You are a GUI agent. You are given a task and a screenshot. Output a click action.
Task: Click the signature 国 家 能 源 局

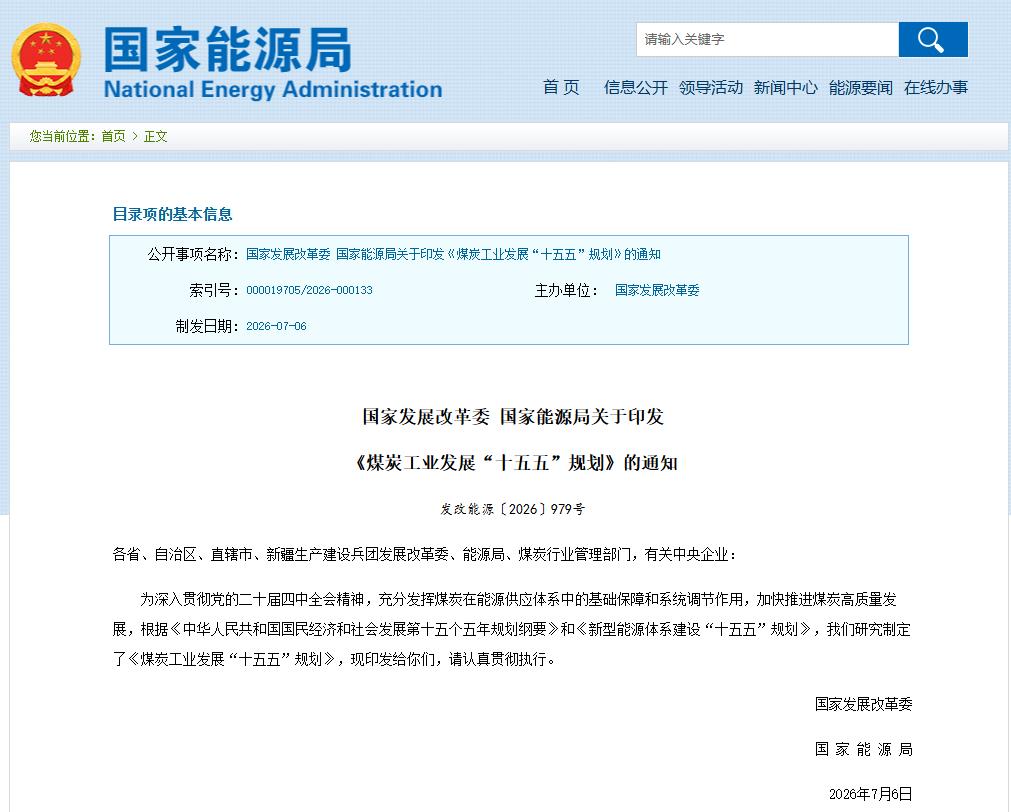[863, 749]
